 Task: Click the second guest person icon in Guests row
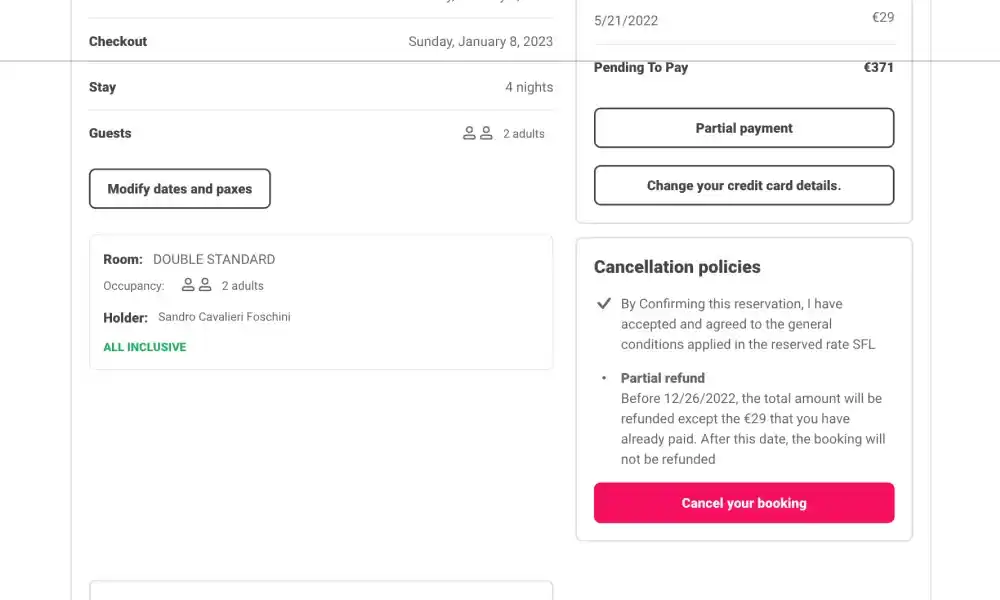(x=486, y=133)
